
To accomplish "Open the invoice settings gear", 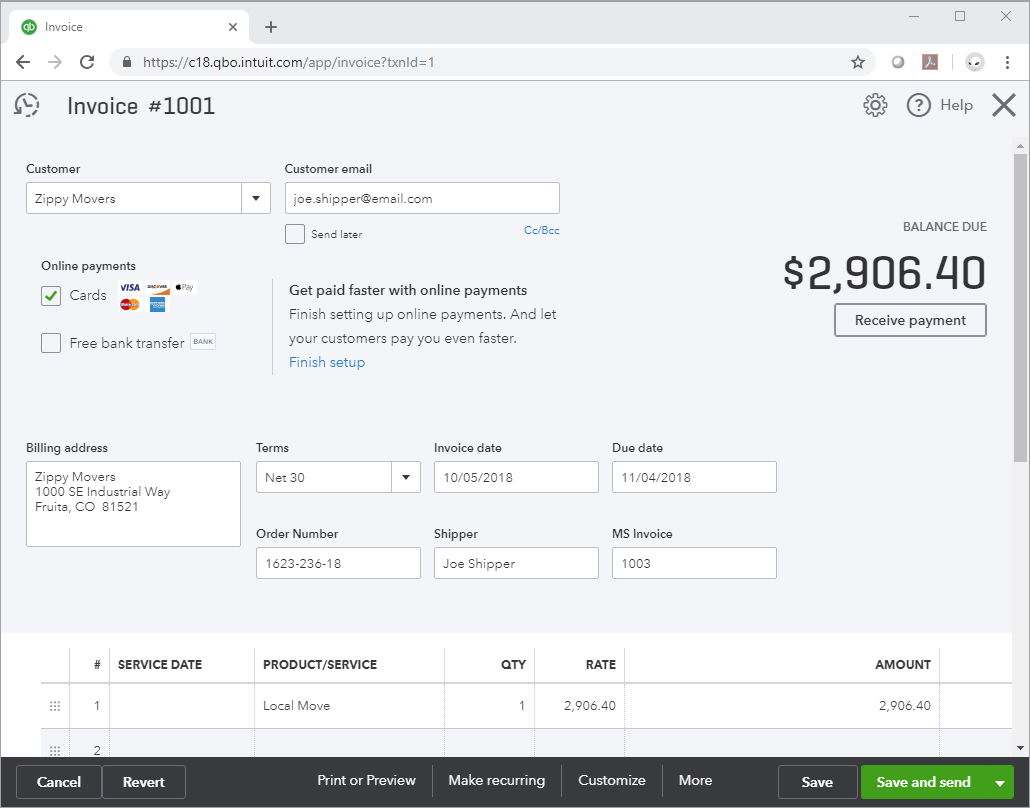I will pyautogui.click(x=875, y=105).
